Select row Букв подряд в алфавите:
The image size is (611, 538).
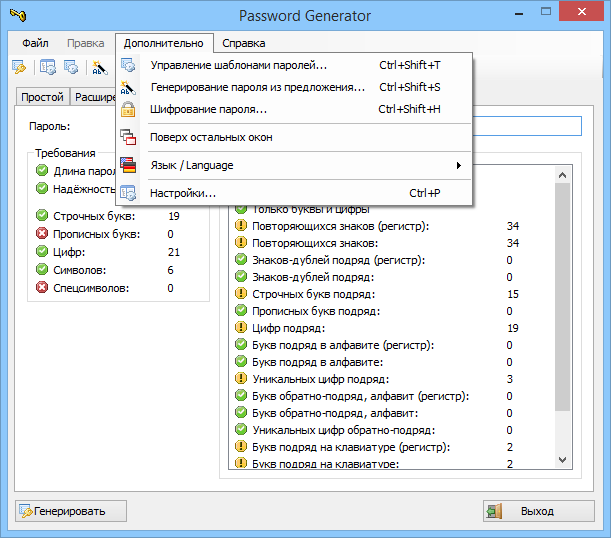[x=392, y=362]
